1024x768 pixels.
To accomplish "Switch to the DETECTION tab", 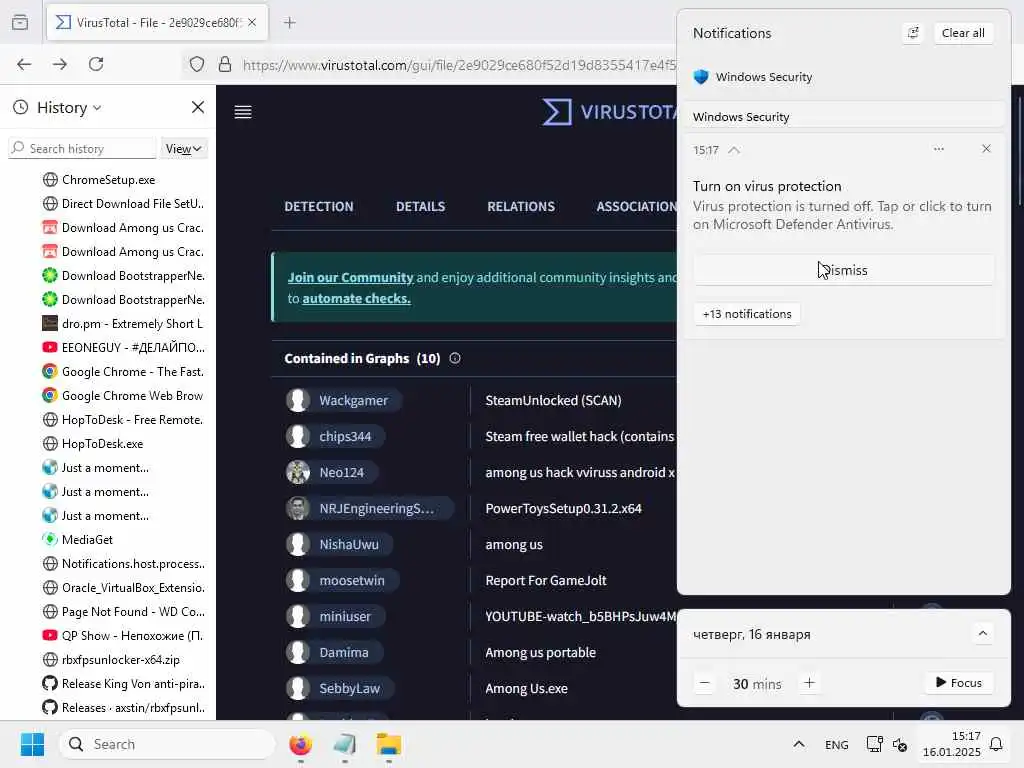I will [x=319, y=206].
